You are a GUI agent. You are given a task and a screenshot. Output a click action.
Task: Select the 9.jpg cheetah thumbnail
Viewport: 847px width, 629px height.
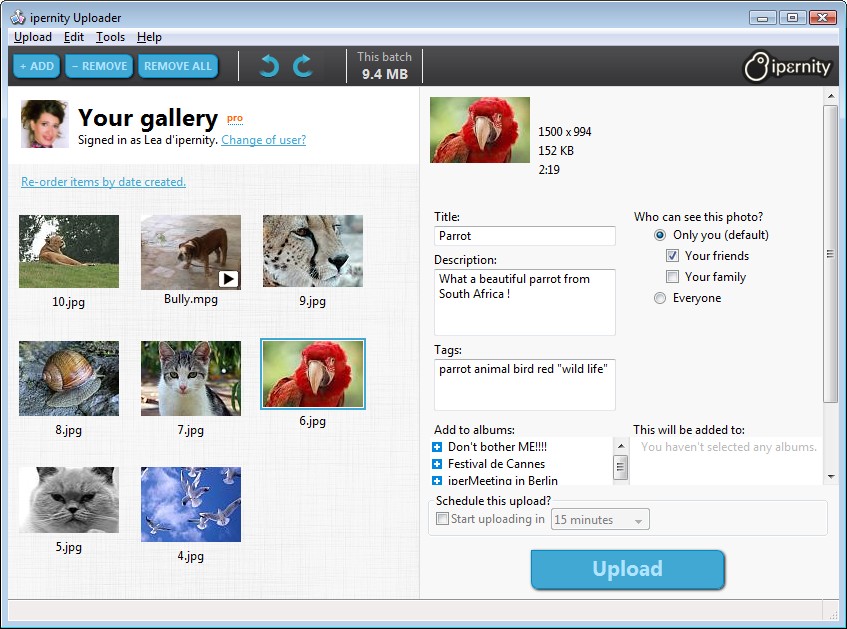point(313,251)
